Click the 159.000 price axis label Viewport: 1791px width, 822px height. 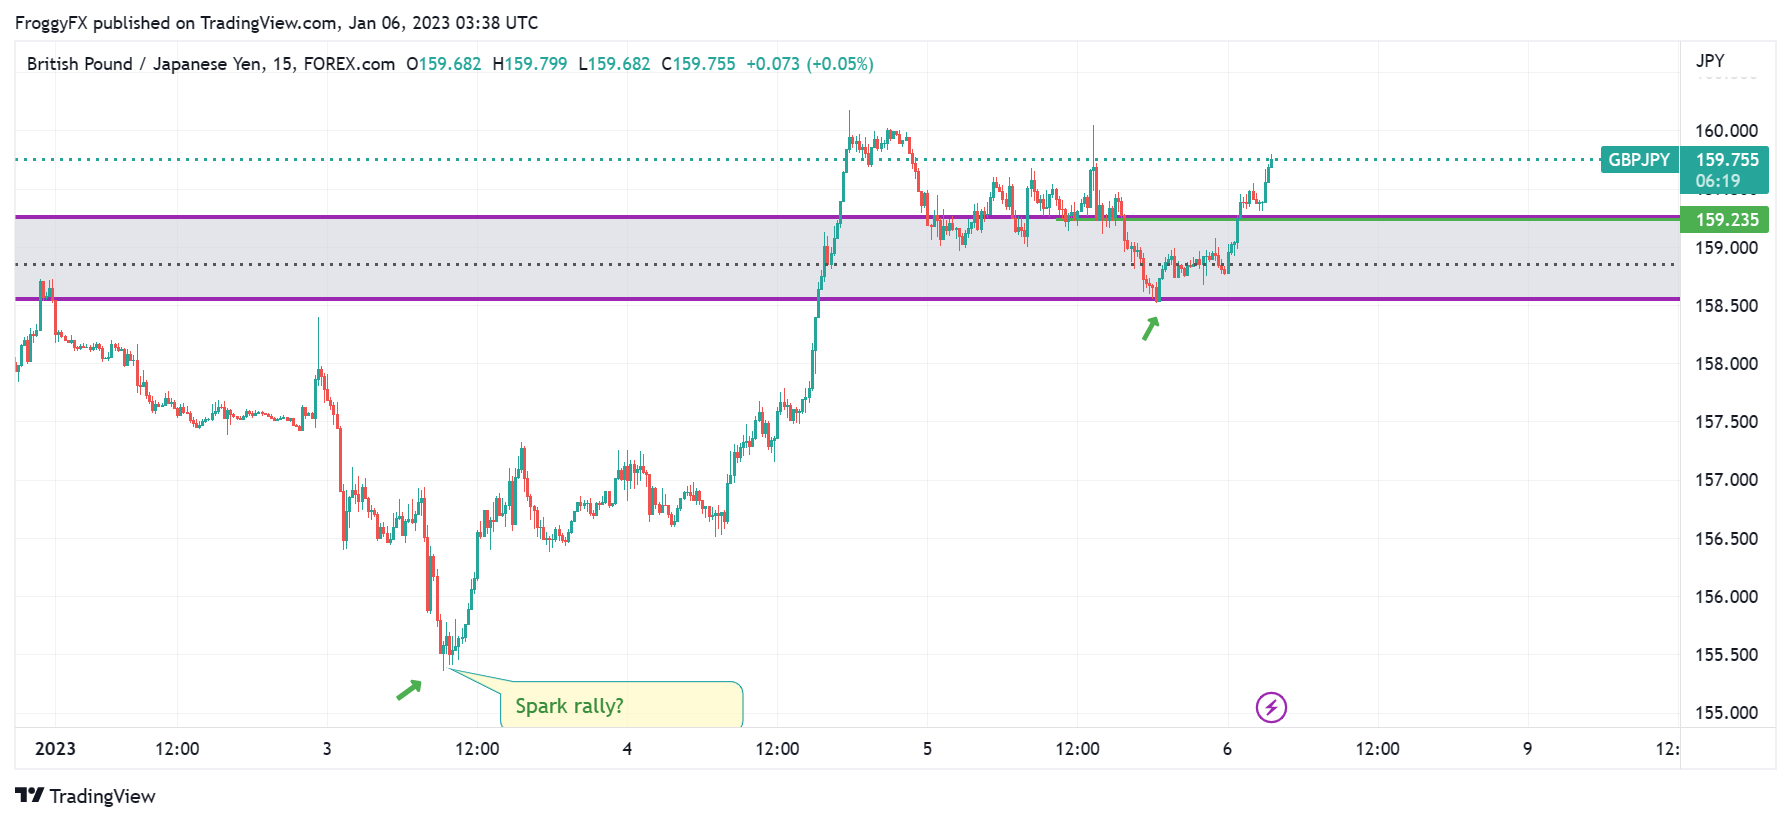(1726, 248)
